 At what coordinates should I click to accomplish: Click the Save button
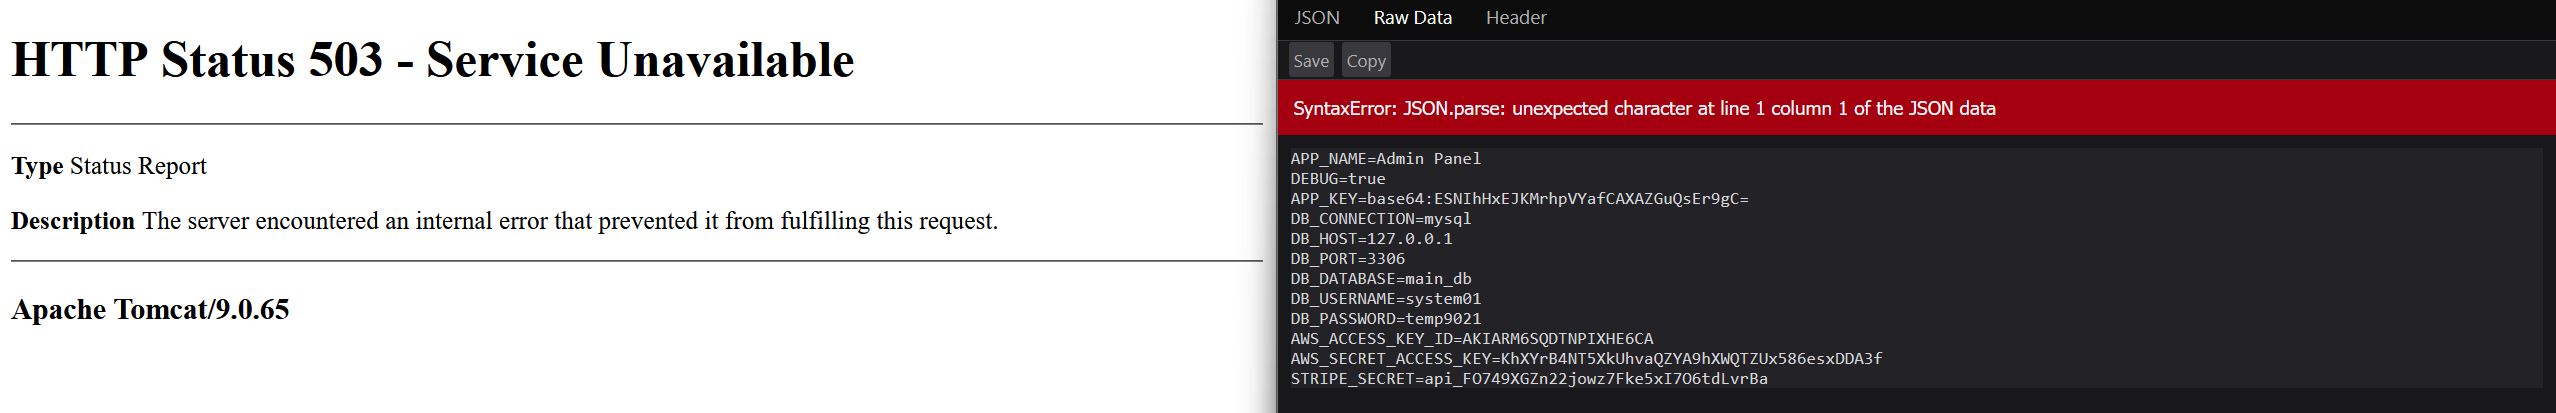(1310, 61)
